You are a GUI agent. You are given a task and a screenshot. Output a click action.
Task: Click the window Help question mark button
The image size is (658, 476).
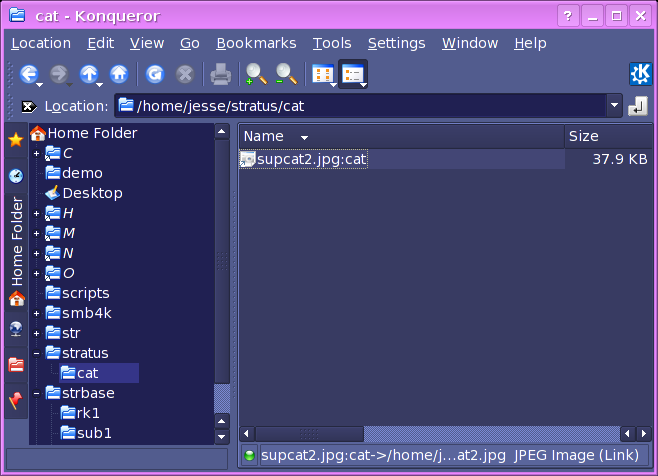568,16
